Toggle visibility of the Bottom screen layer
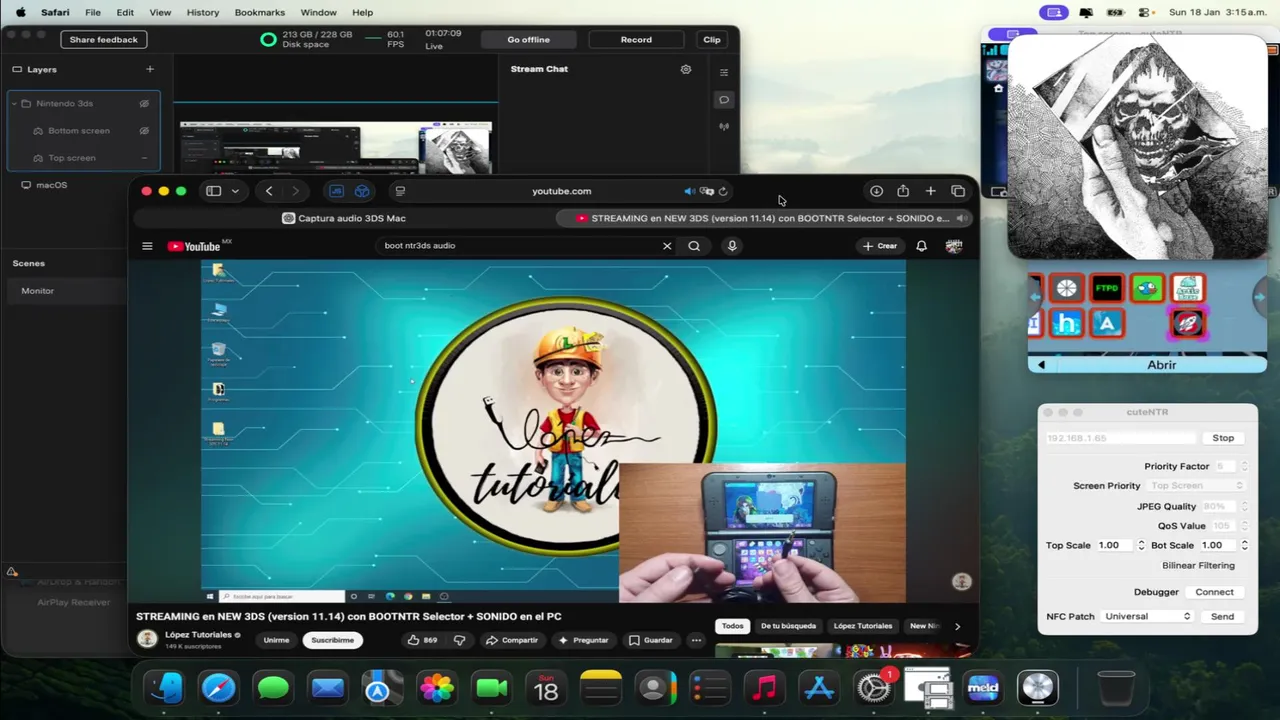 click(x=144, y=130)
